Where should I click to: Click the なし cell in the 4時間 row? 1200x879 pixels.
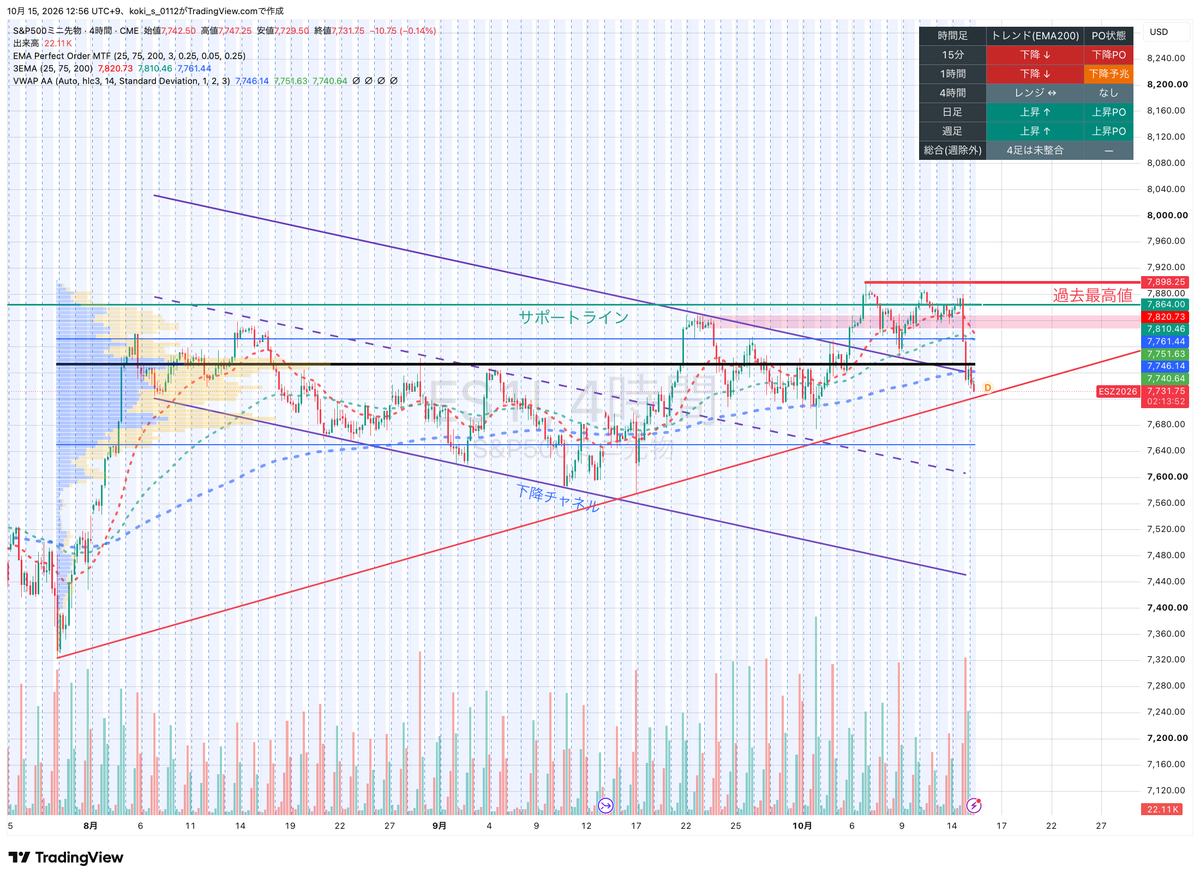pyautogui.click(x=1108, y=93)
